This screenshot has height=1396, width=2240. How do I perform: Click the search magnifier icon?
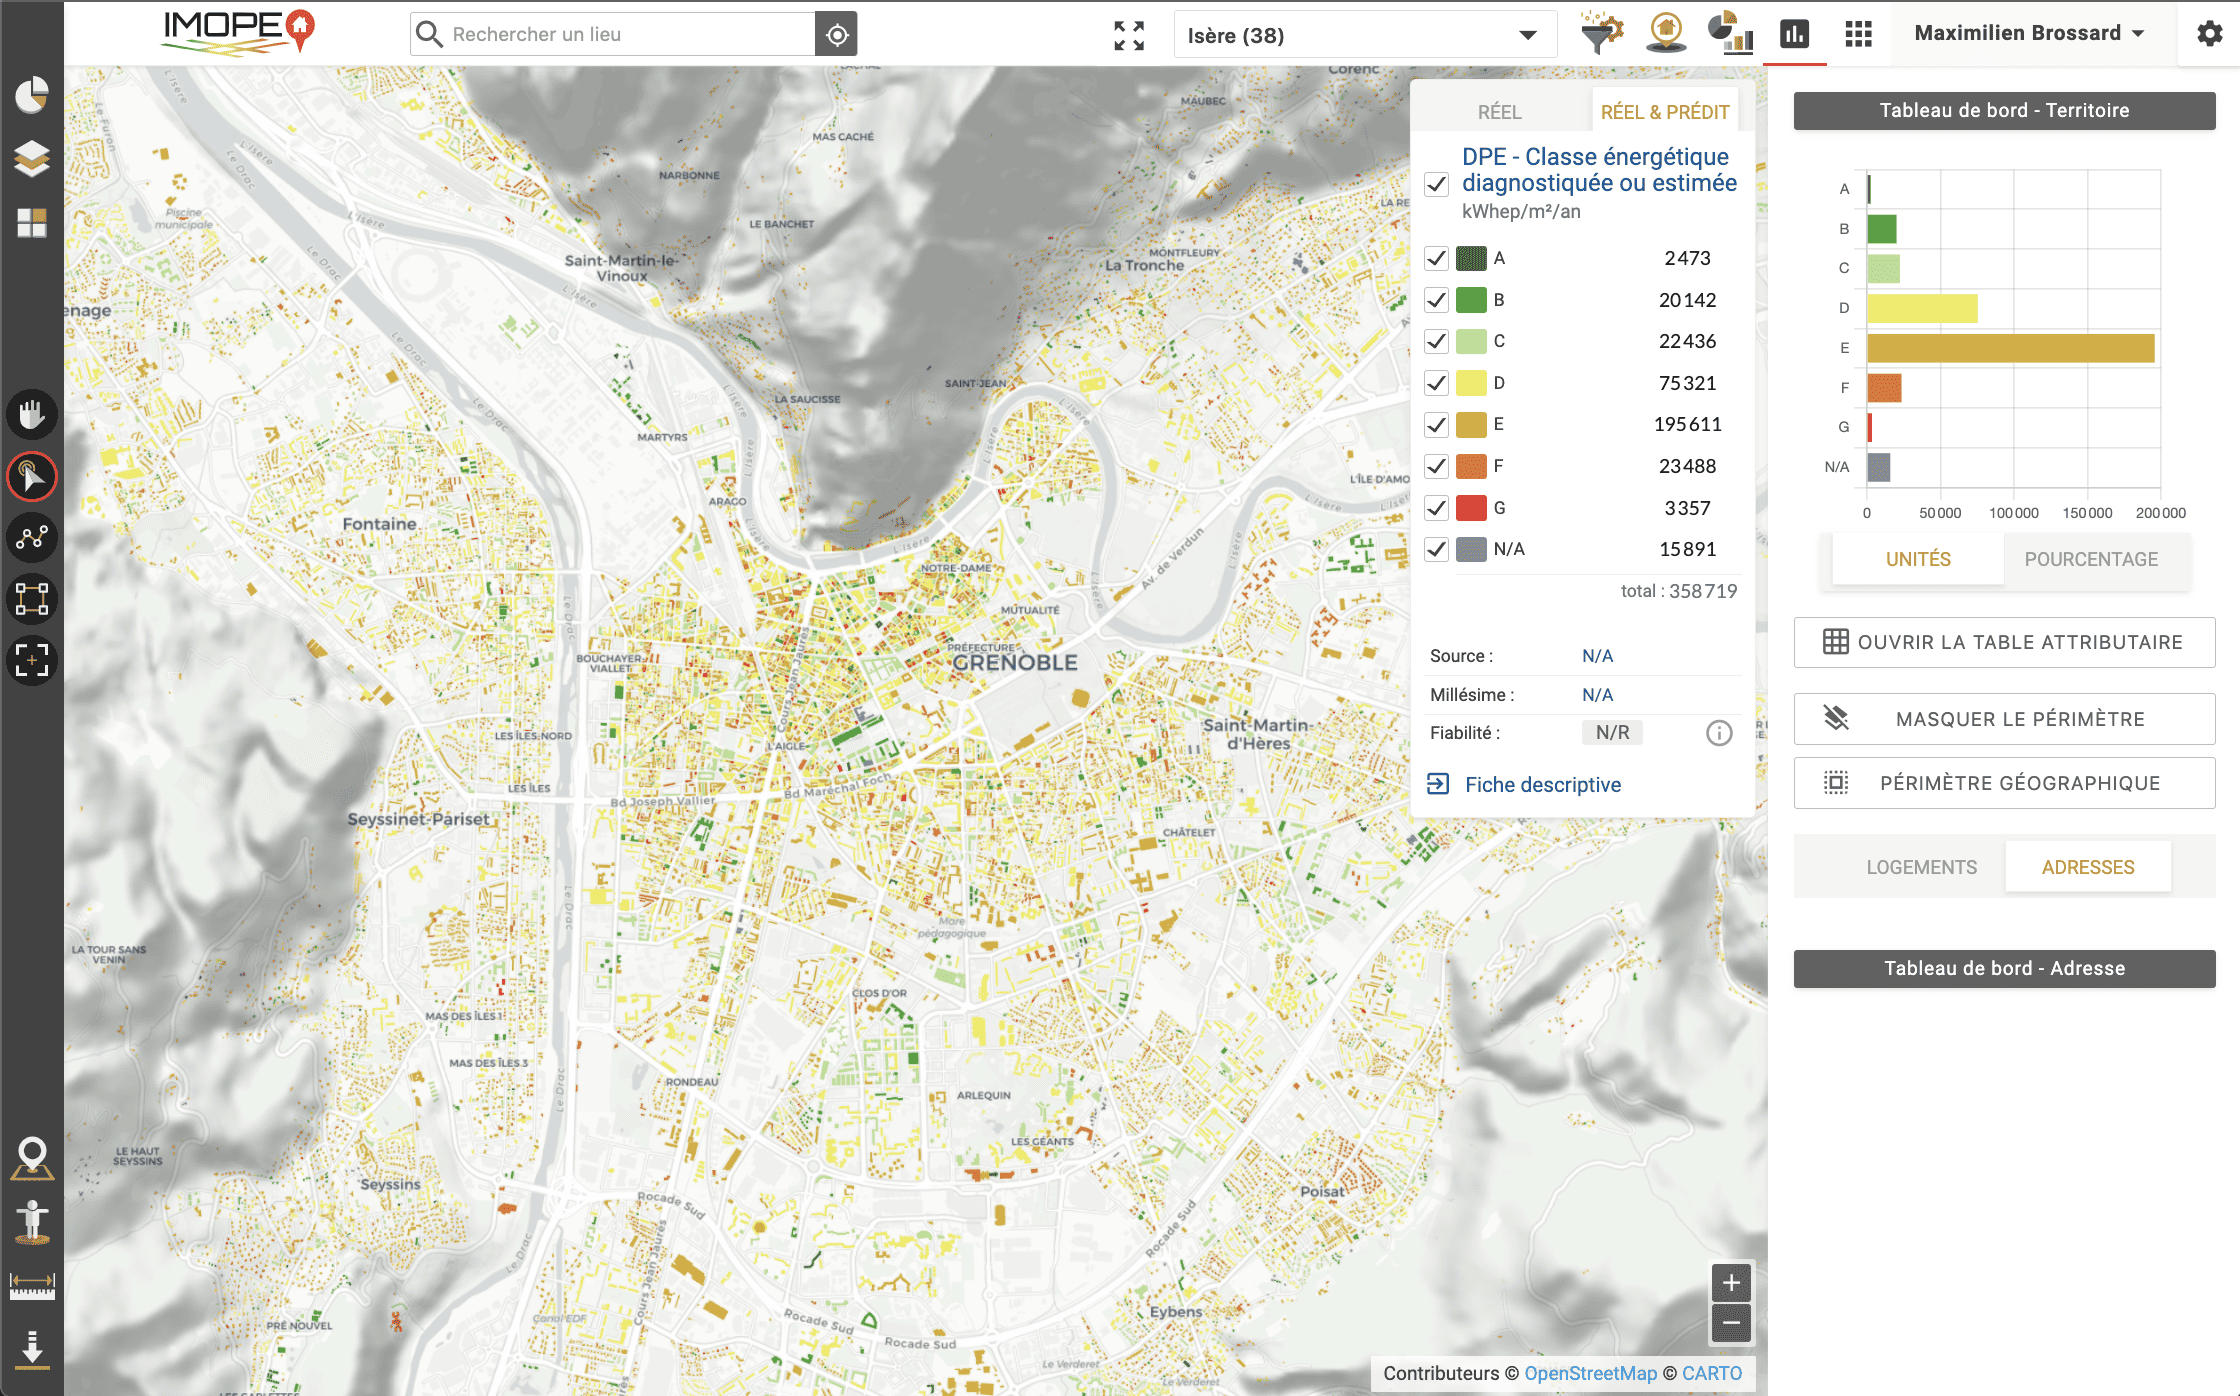coord(429,35)
